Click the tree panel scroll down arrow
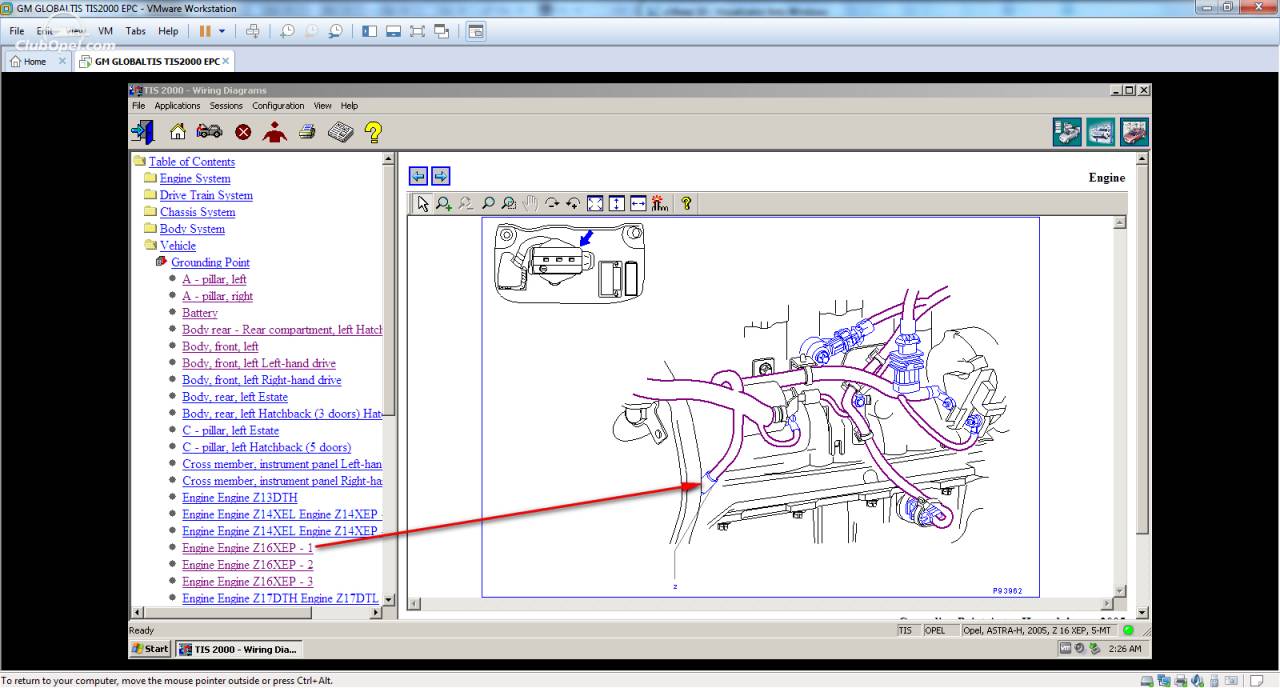This screenshot has height=688, width=1280. 389,599
